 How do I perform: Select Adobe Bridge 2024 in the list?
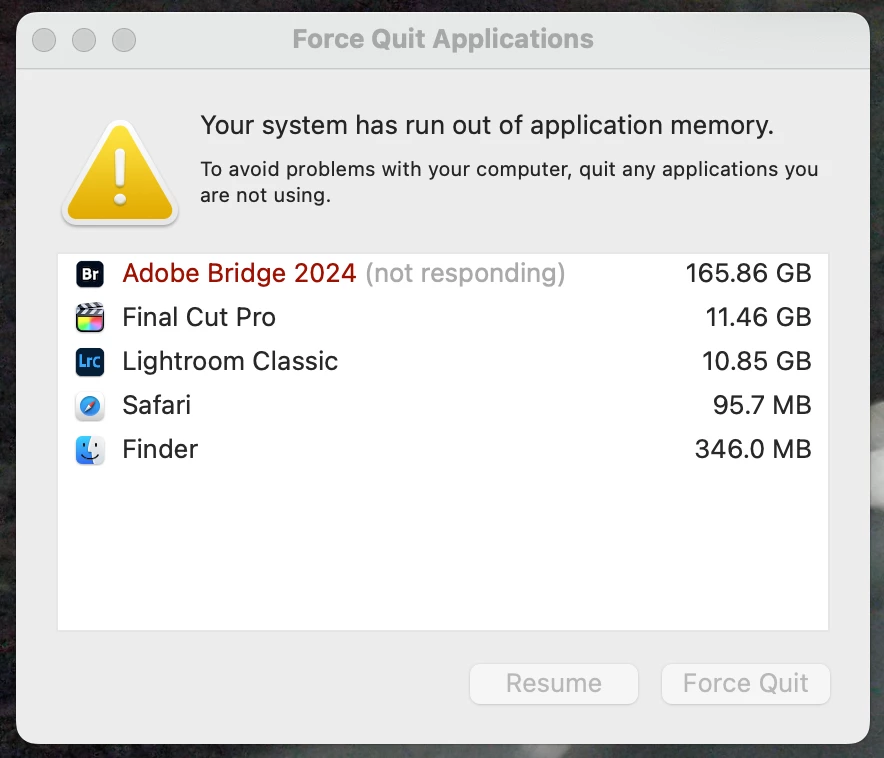click(x=239, y=274)
